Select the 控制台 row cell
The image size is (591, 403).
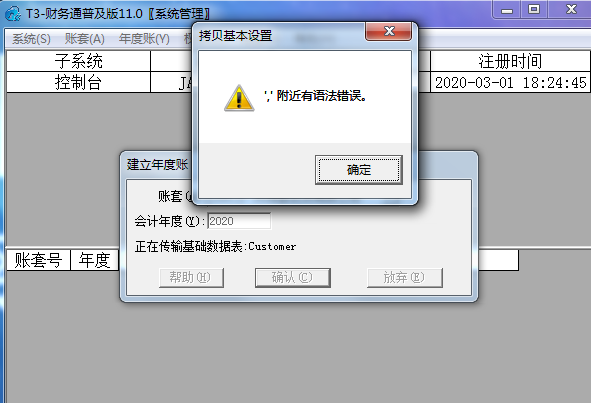click(78, 82)
